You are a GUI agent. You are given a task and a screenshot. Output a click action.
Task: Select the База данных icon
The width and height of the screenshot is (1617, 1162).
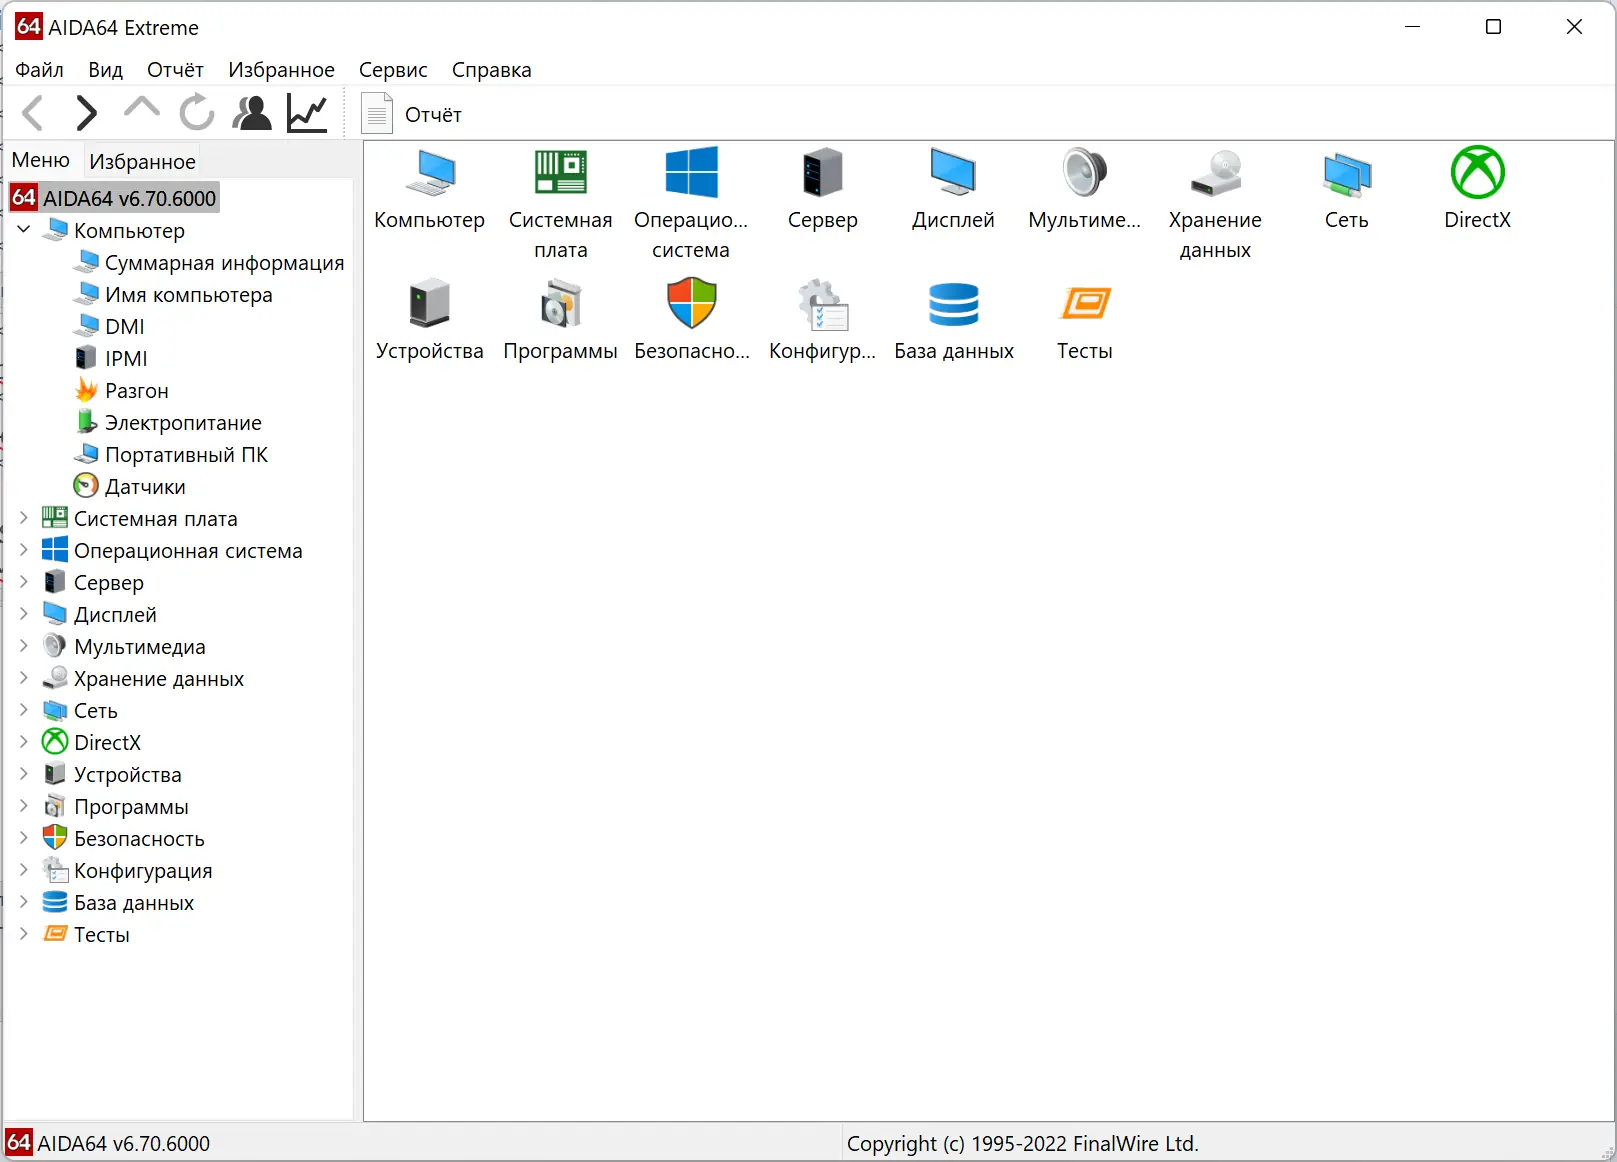pyautogui.click(x=954, y=305)
